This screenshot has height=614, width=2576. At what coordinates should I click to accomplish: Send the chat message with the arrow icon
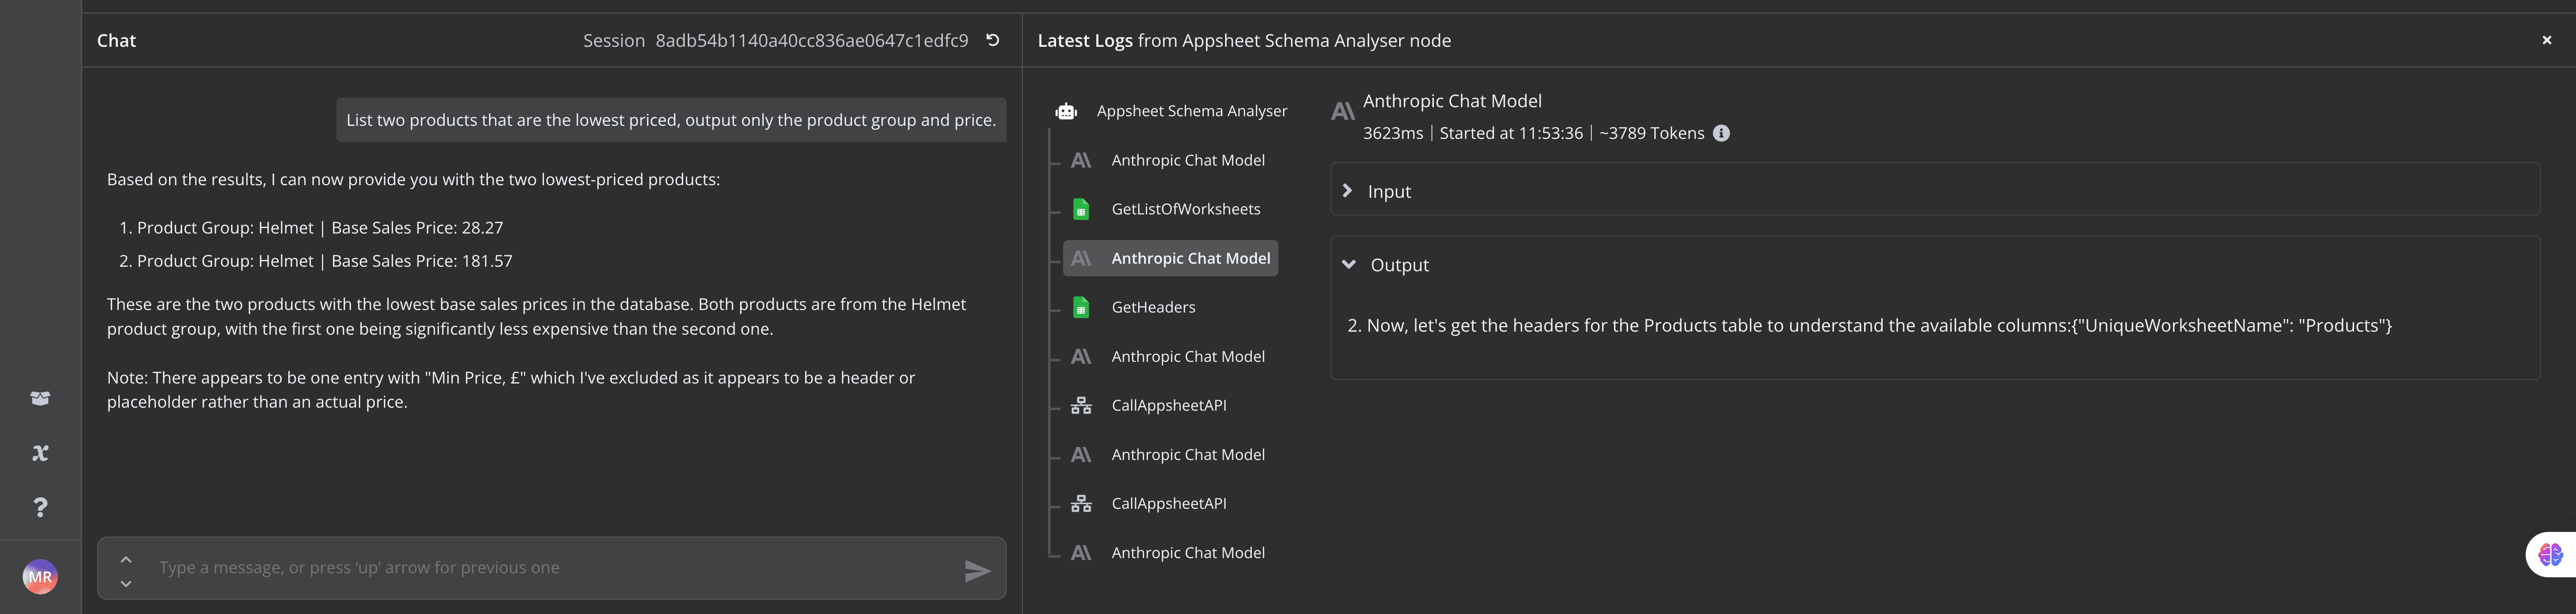pyautogui.click(x=977, y=570)
